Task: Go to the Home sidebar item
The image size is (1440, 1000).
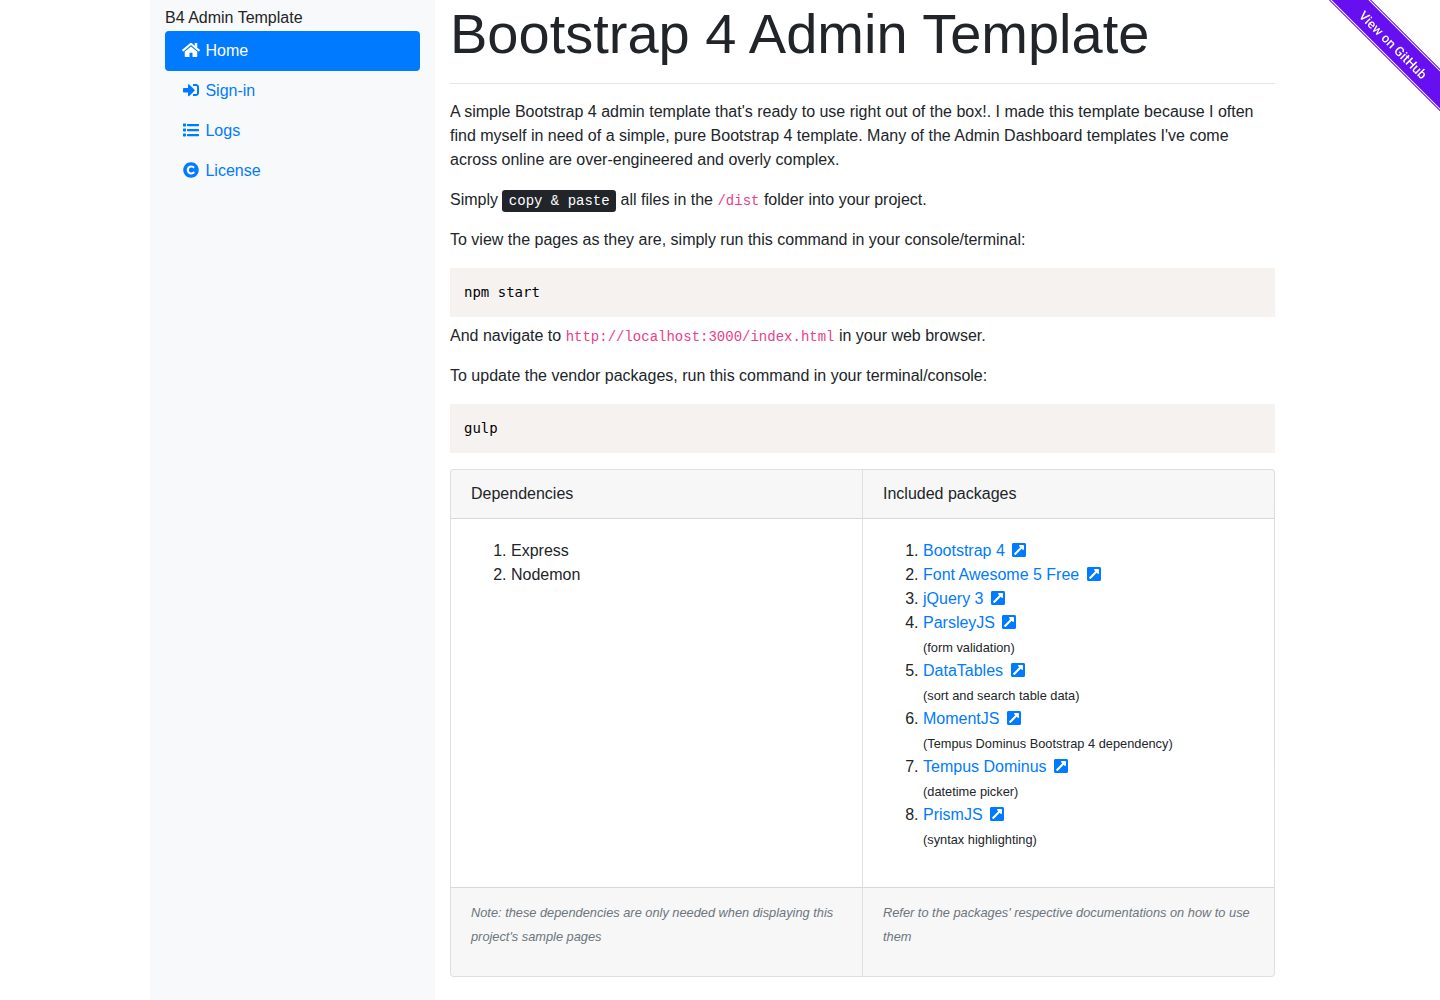Action: pos(292,51)
